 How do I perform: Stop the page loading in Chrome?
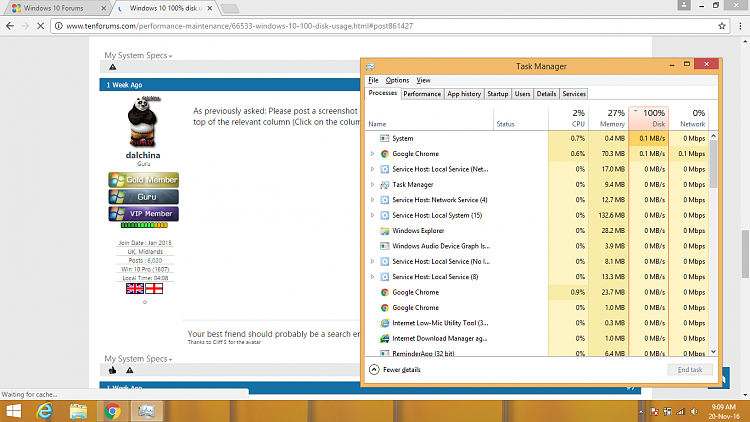[x=41, y=26]
